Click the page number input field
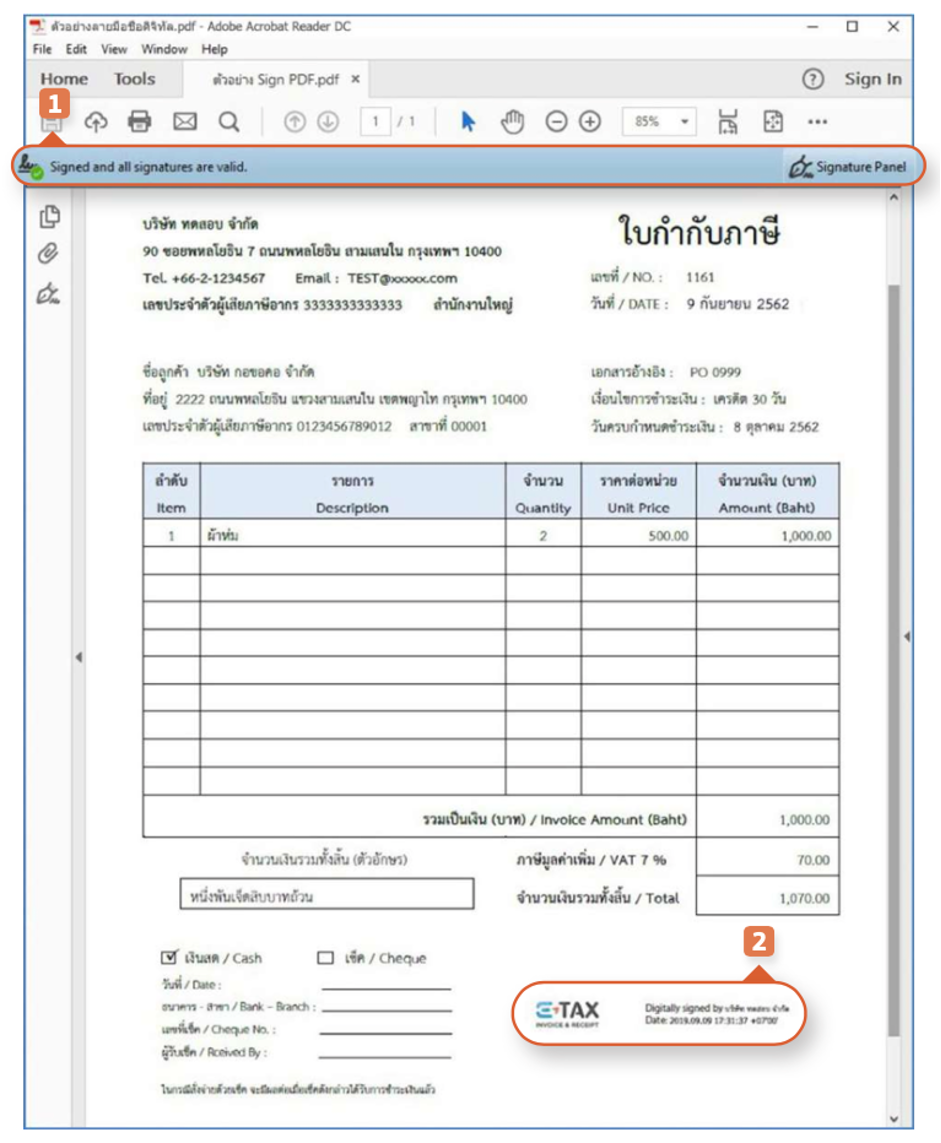This screenshot has width=941, height=1143. 376,122
